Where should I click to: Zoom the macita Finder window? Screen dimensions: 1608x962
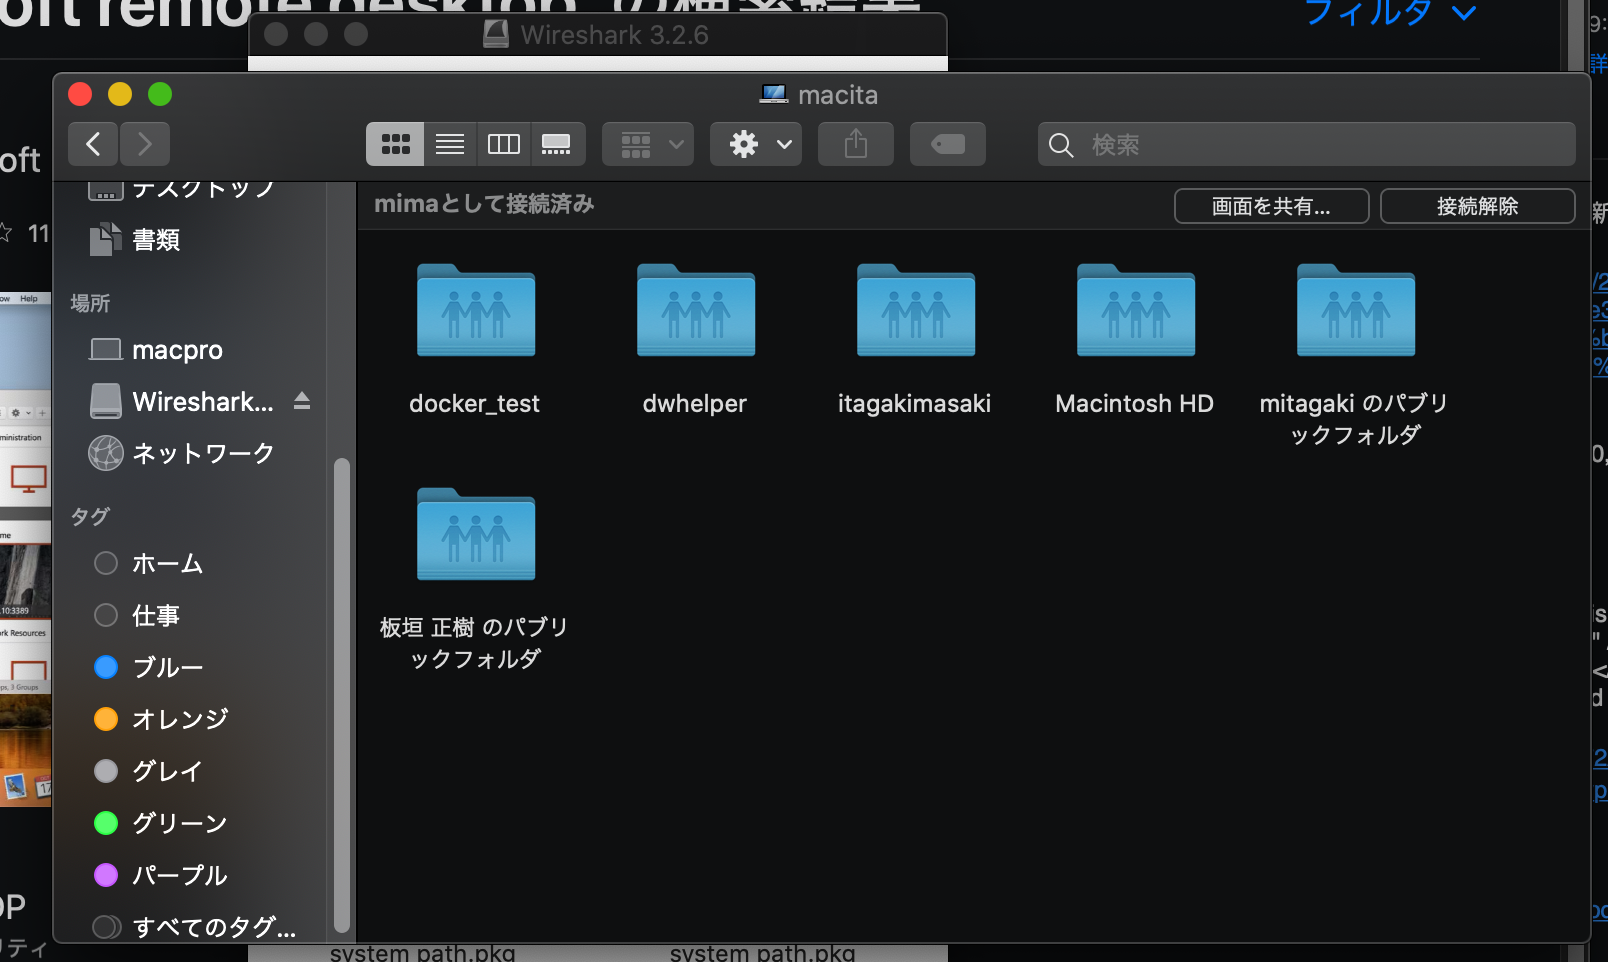pos(160,94)
